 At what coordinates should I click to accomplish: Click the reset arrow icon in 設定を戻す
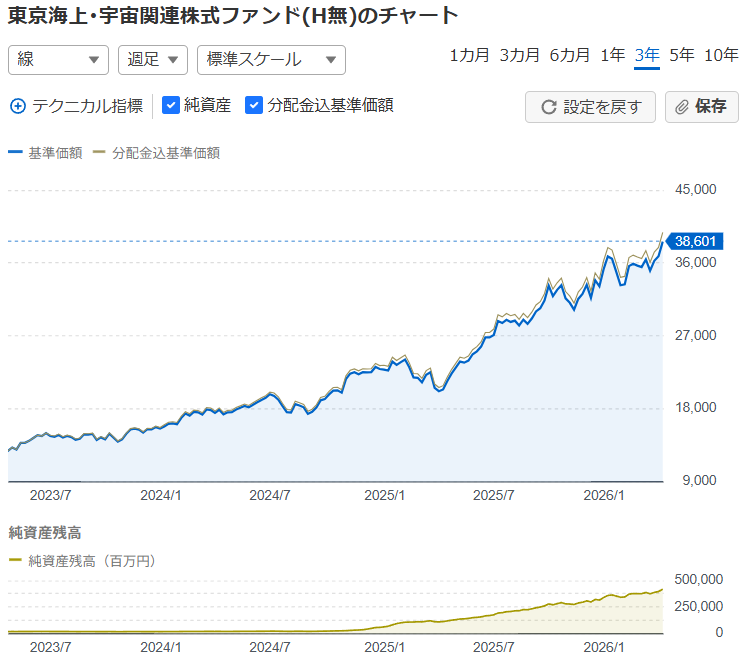click(x=548, y=107)
